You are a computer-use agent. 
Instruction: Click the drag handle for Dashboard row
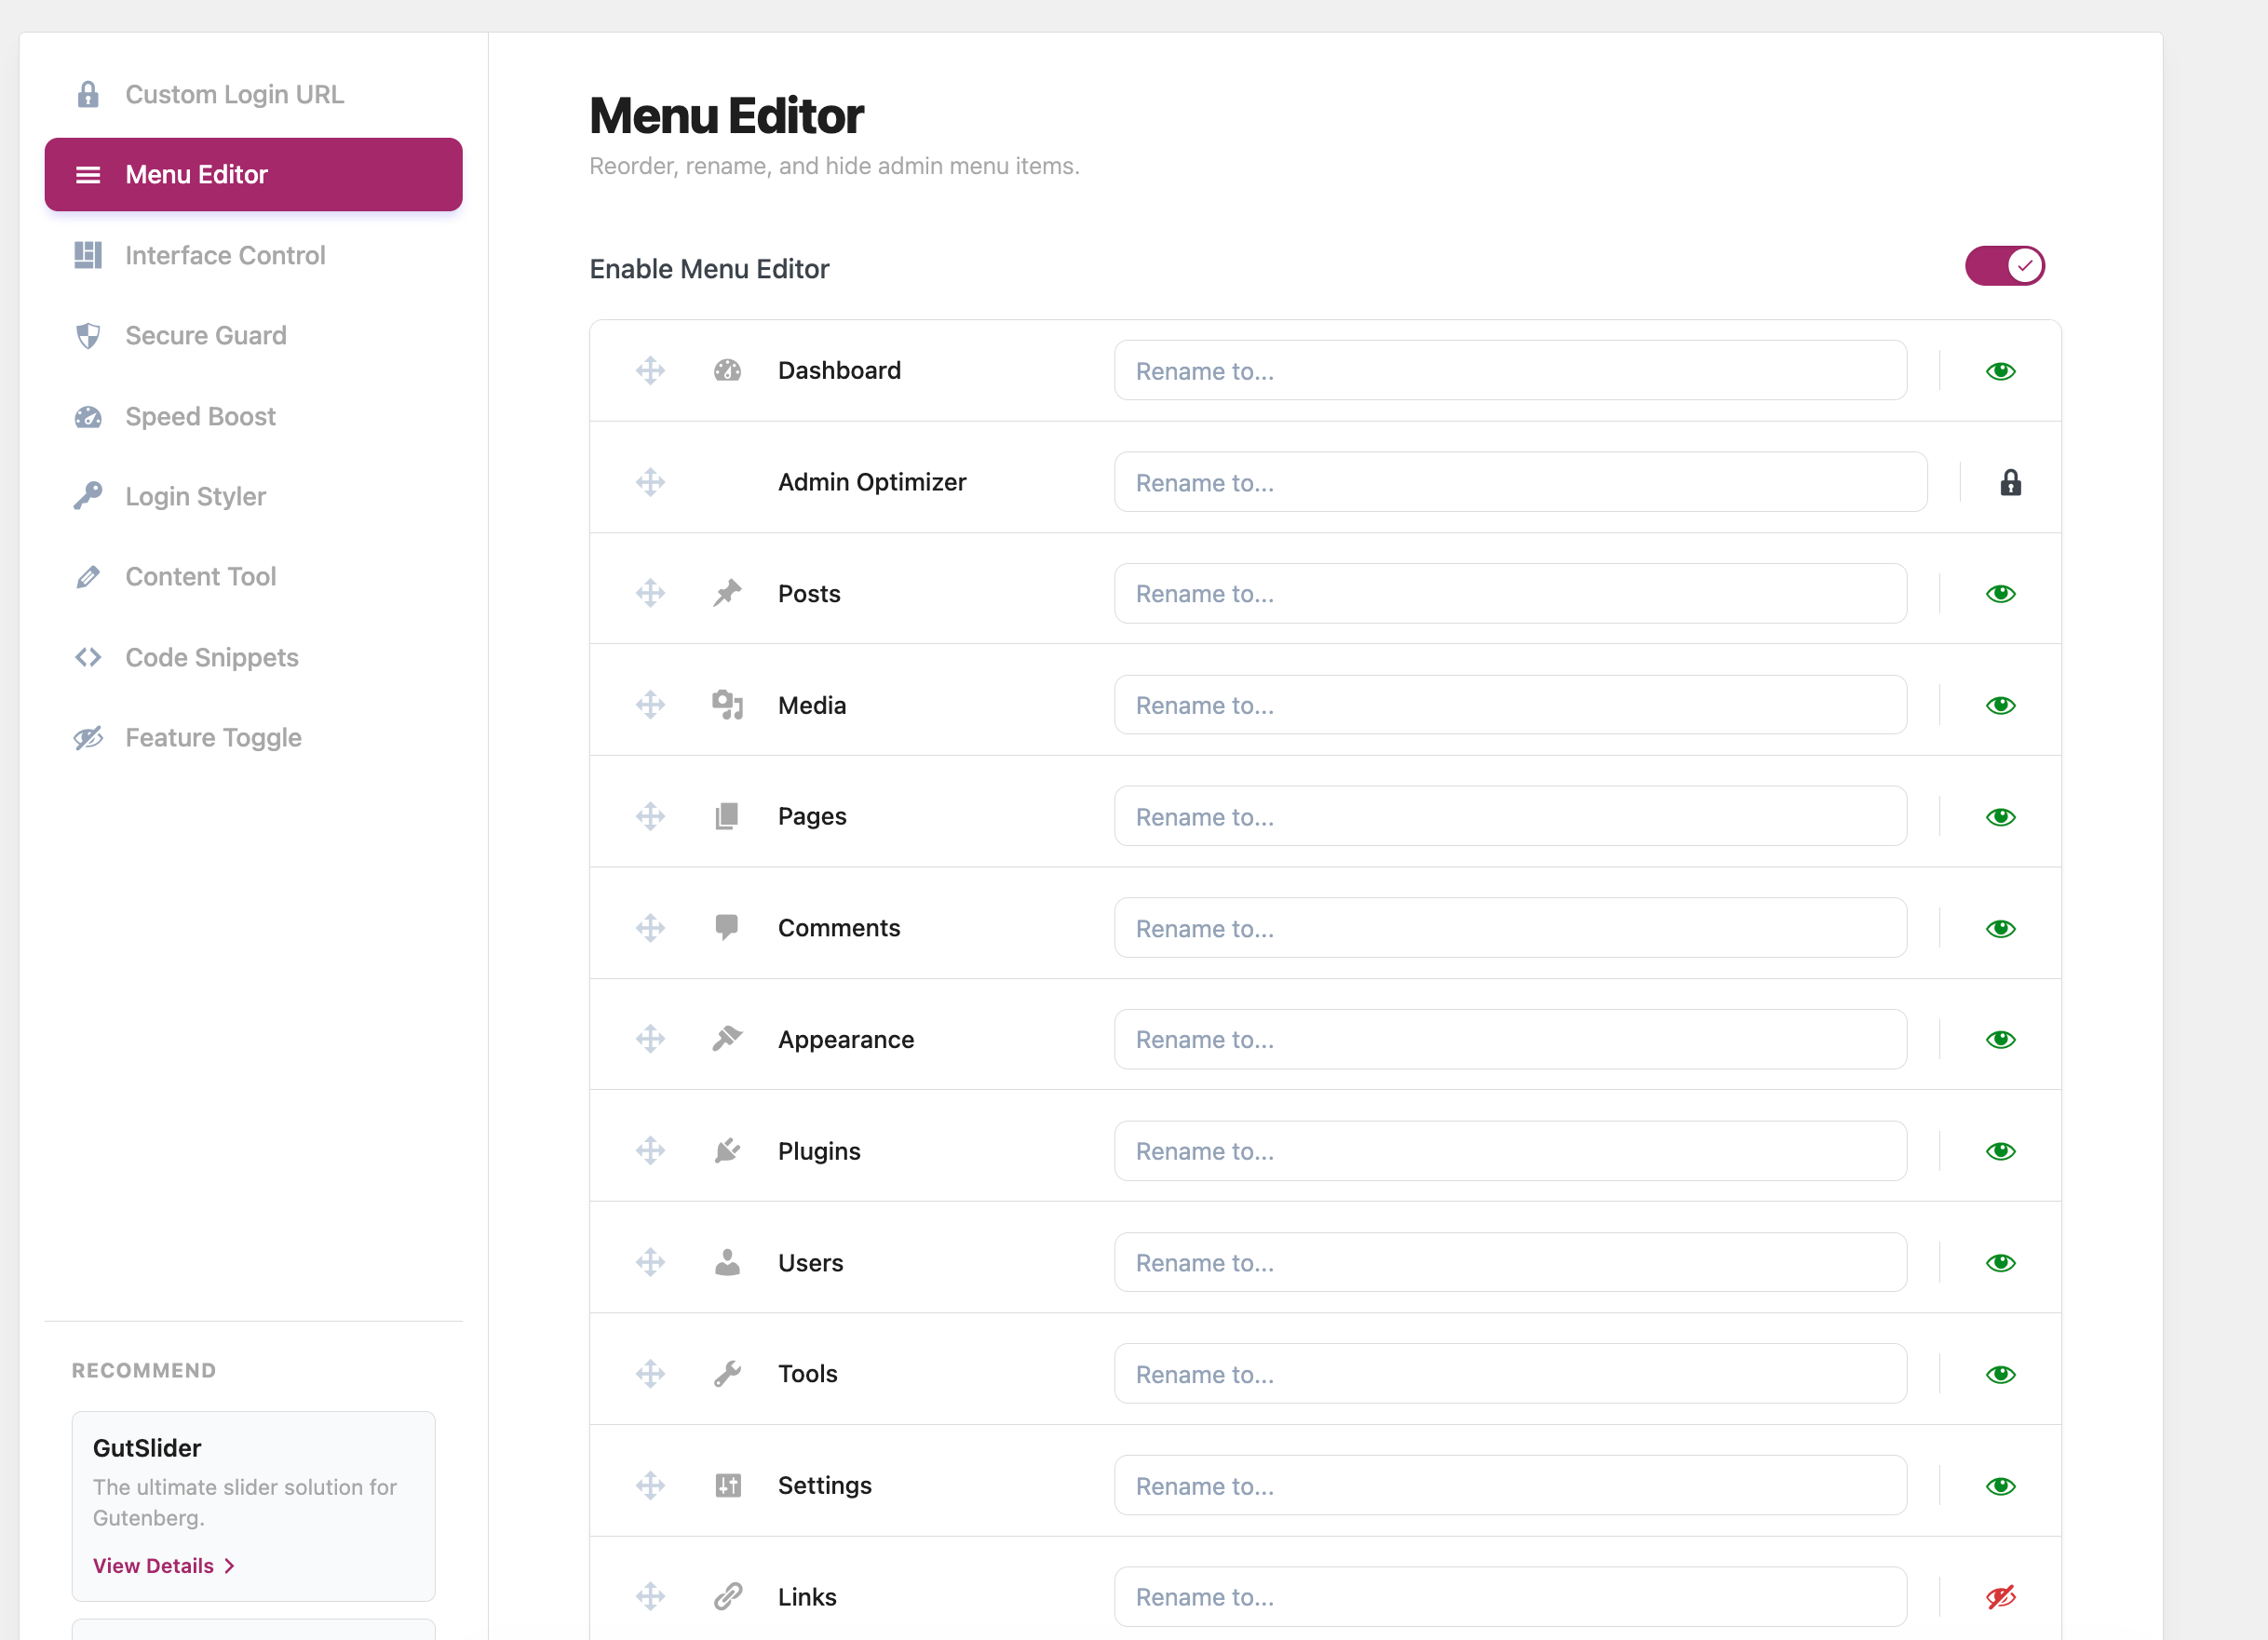tap(650, 371)
